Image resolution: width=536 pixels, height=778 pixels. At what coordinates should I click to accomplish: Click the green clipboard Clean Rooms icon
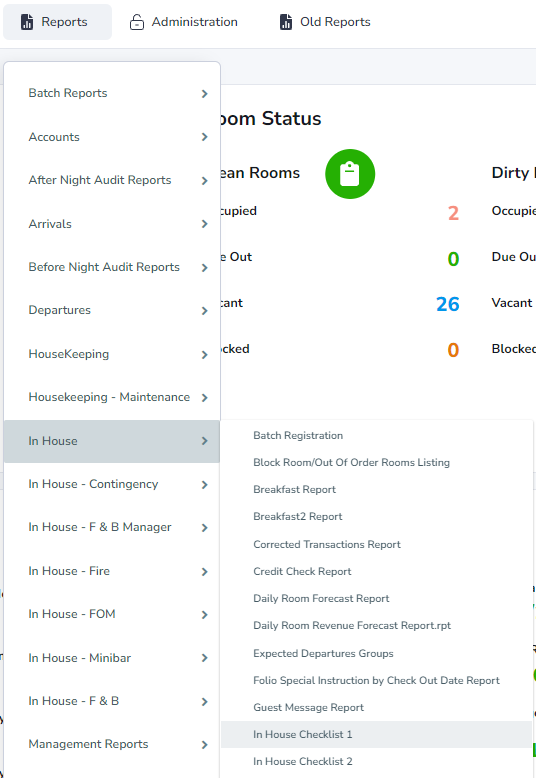(350, 174)
